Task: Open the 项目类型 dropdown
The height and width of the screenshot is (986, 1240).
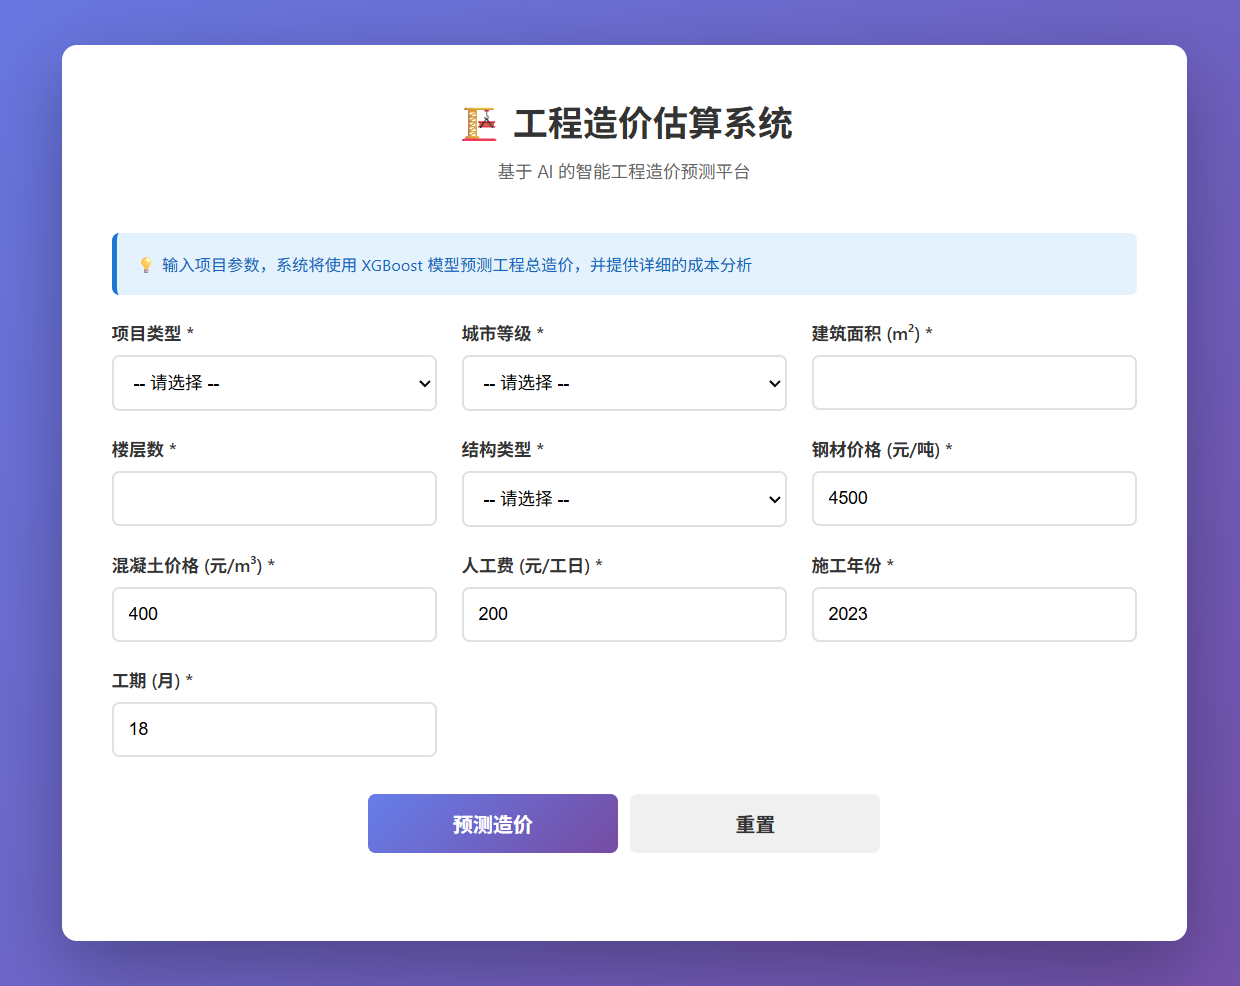Action: [274, 383]
